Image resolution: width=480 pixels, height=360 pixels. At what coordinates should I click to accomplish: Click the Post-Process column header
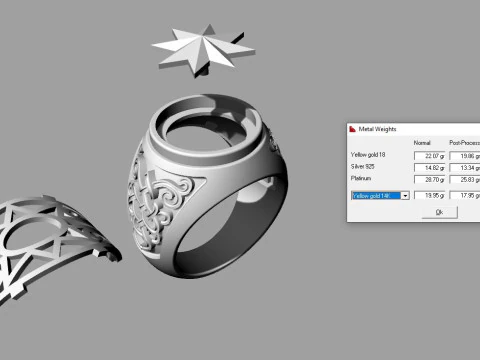click(465, 143)
